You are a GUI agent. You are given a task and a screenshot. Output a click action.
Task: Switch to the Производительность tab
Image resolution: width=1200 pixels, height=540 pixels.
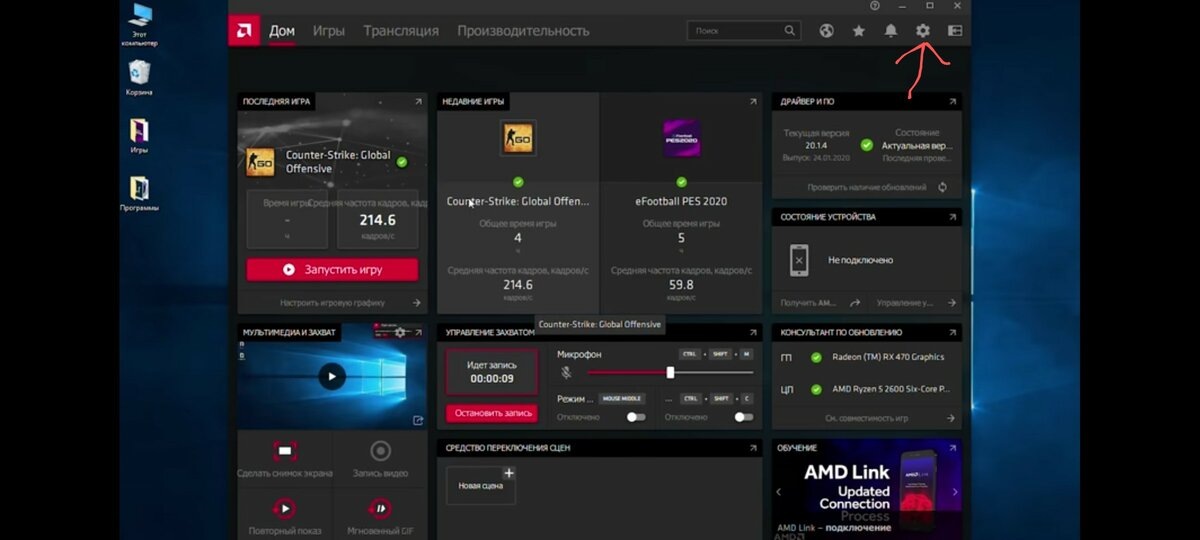(523, 31)
